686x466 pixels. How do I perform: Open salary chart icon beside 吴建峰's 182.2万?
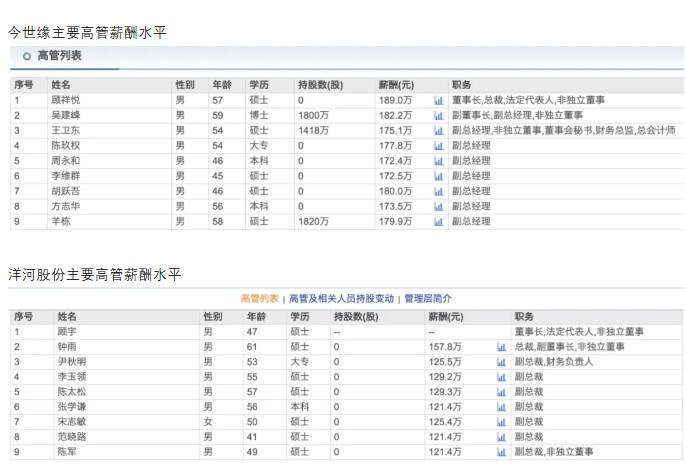point(438,116)
